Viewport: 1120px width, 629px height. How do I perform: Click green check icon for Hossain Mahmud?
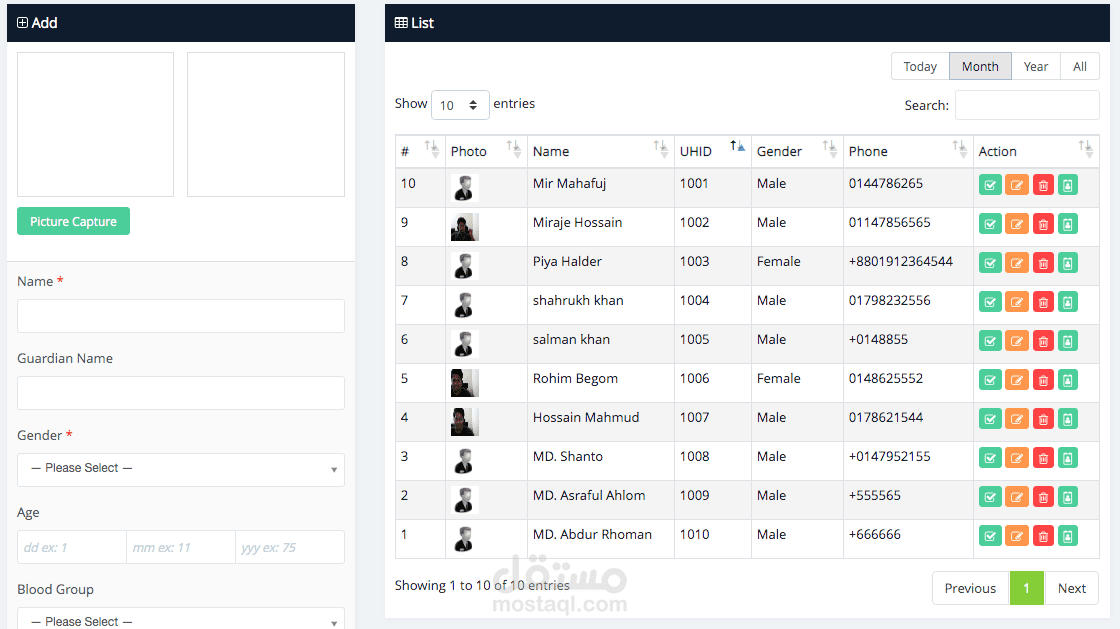(x=990, y=419)
